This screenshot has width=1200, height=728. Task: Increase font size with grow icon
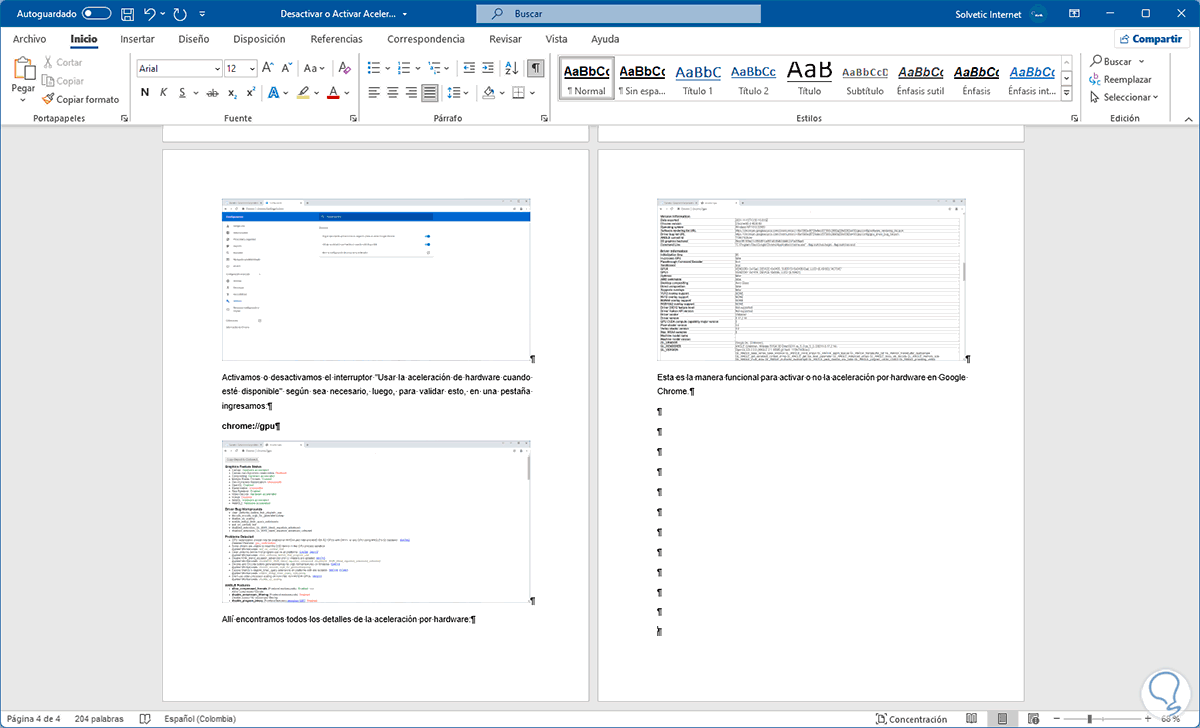click(268, 68)
